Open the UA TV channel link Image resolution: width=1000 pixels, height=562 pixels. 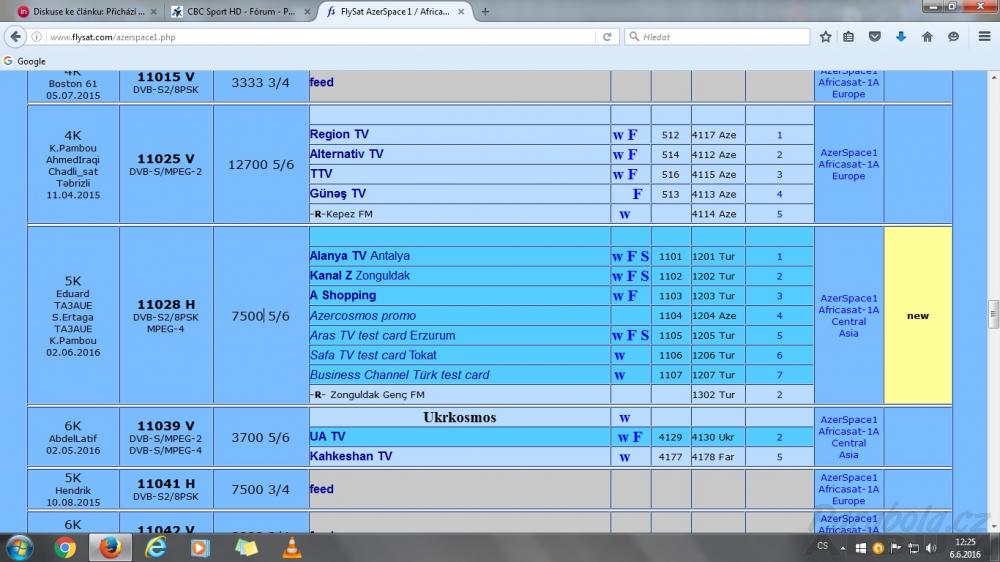coord(327,436)
